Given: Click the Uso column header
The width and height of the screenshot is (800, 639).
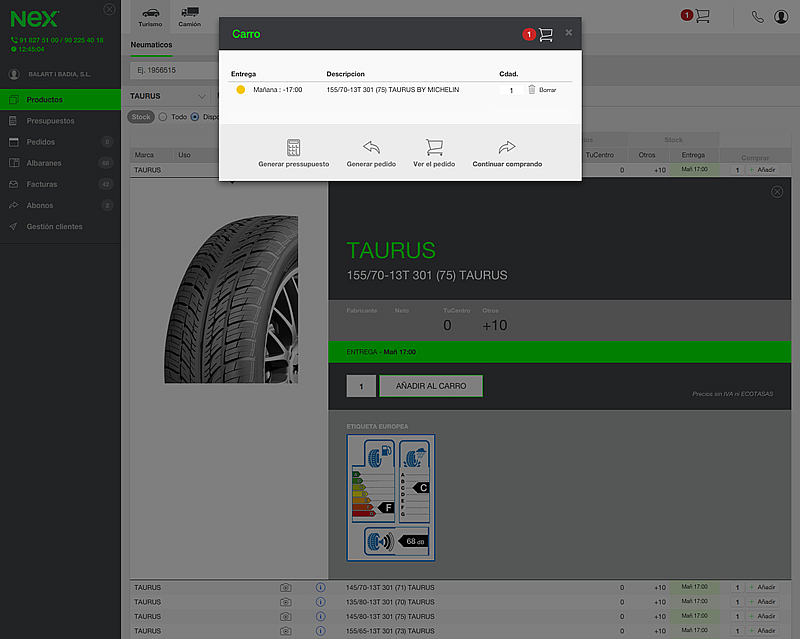Looking at the screenshot, I should [184, 155].
